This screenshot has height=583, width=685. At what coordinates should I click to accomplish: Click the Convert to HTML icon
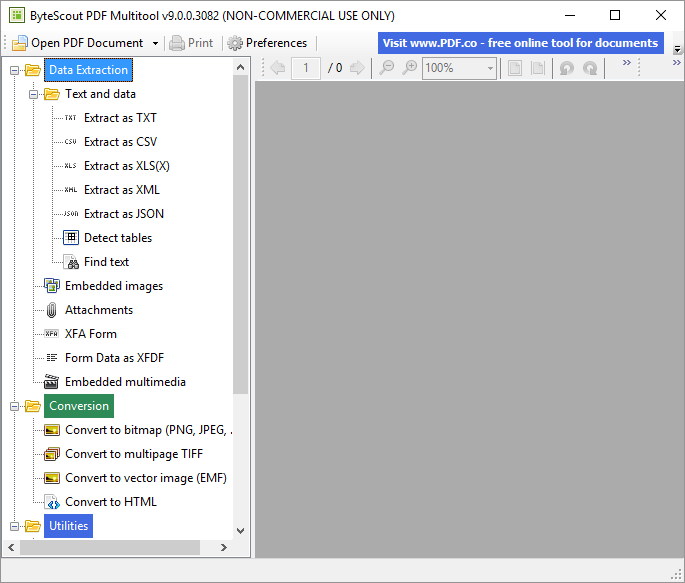pos(52,502)
